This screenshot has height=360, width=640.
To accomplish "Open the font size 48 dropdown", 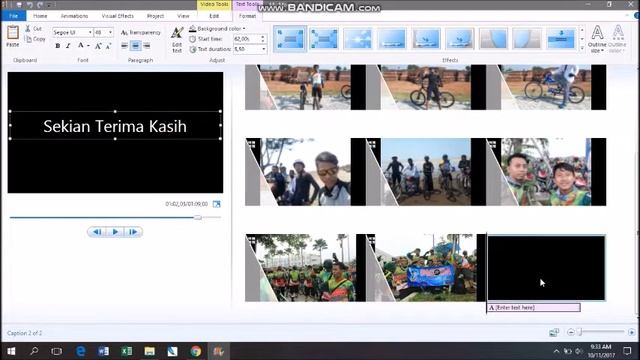I will coord(110,32).
